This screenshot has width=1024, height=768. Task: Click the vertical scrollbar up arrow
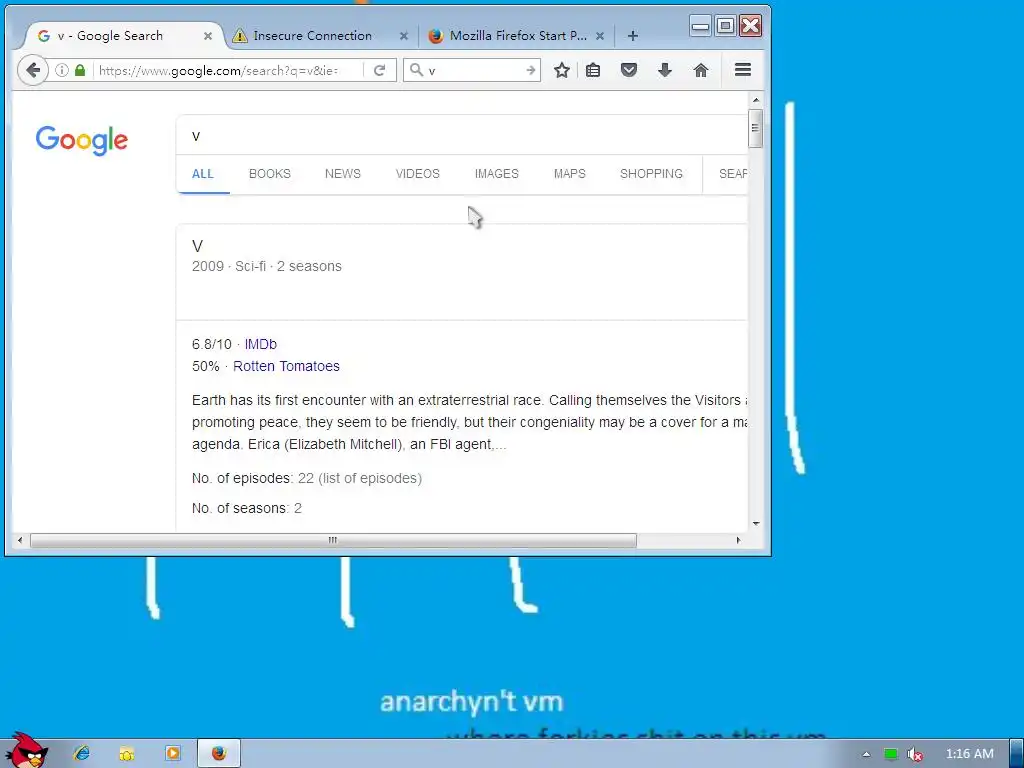(756, 100)
